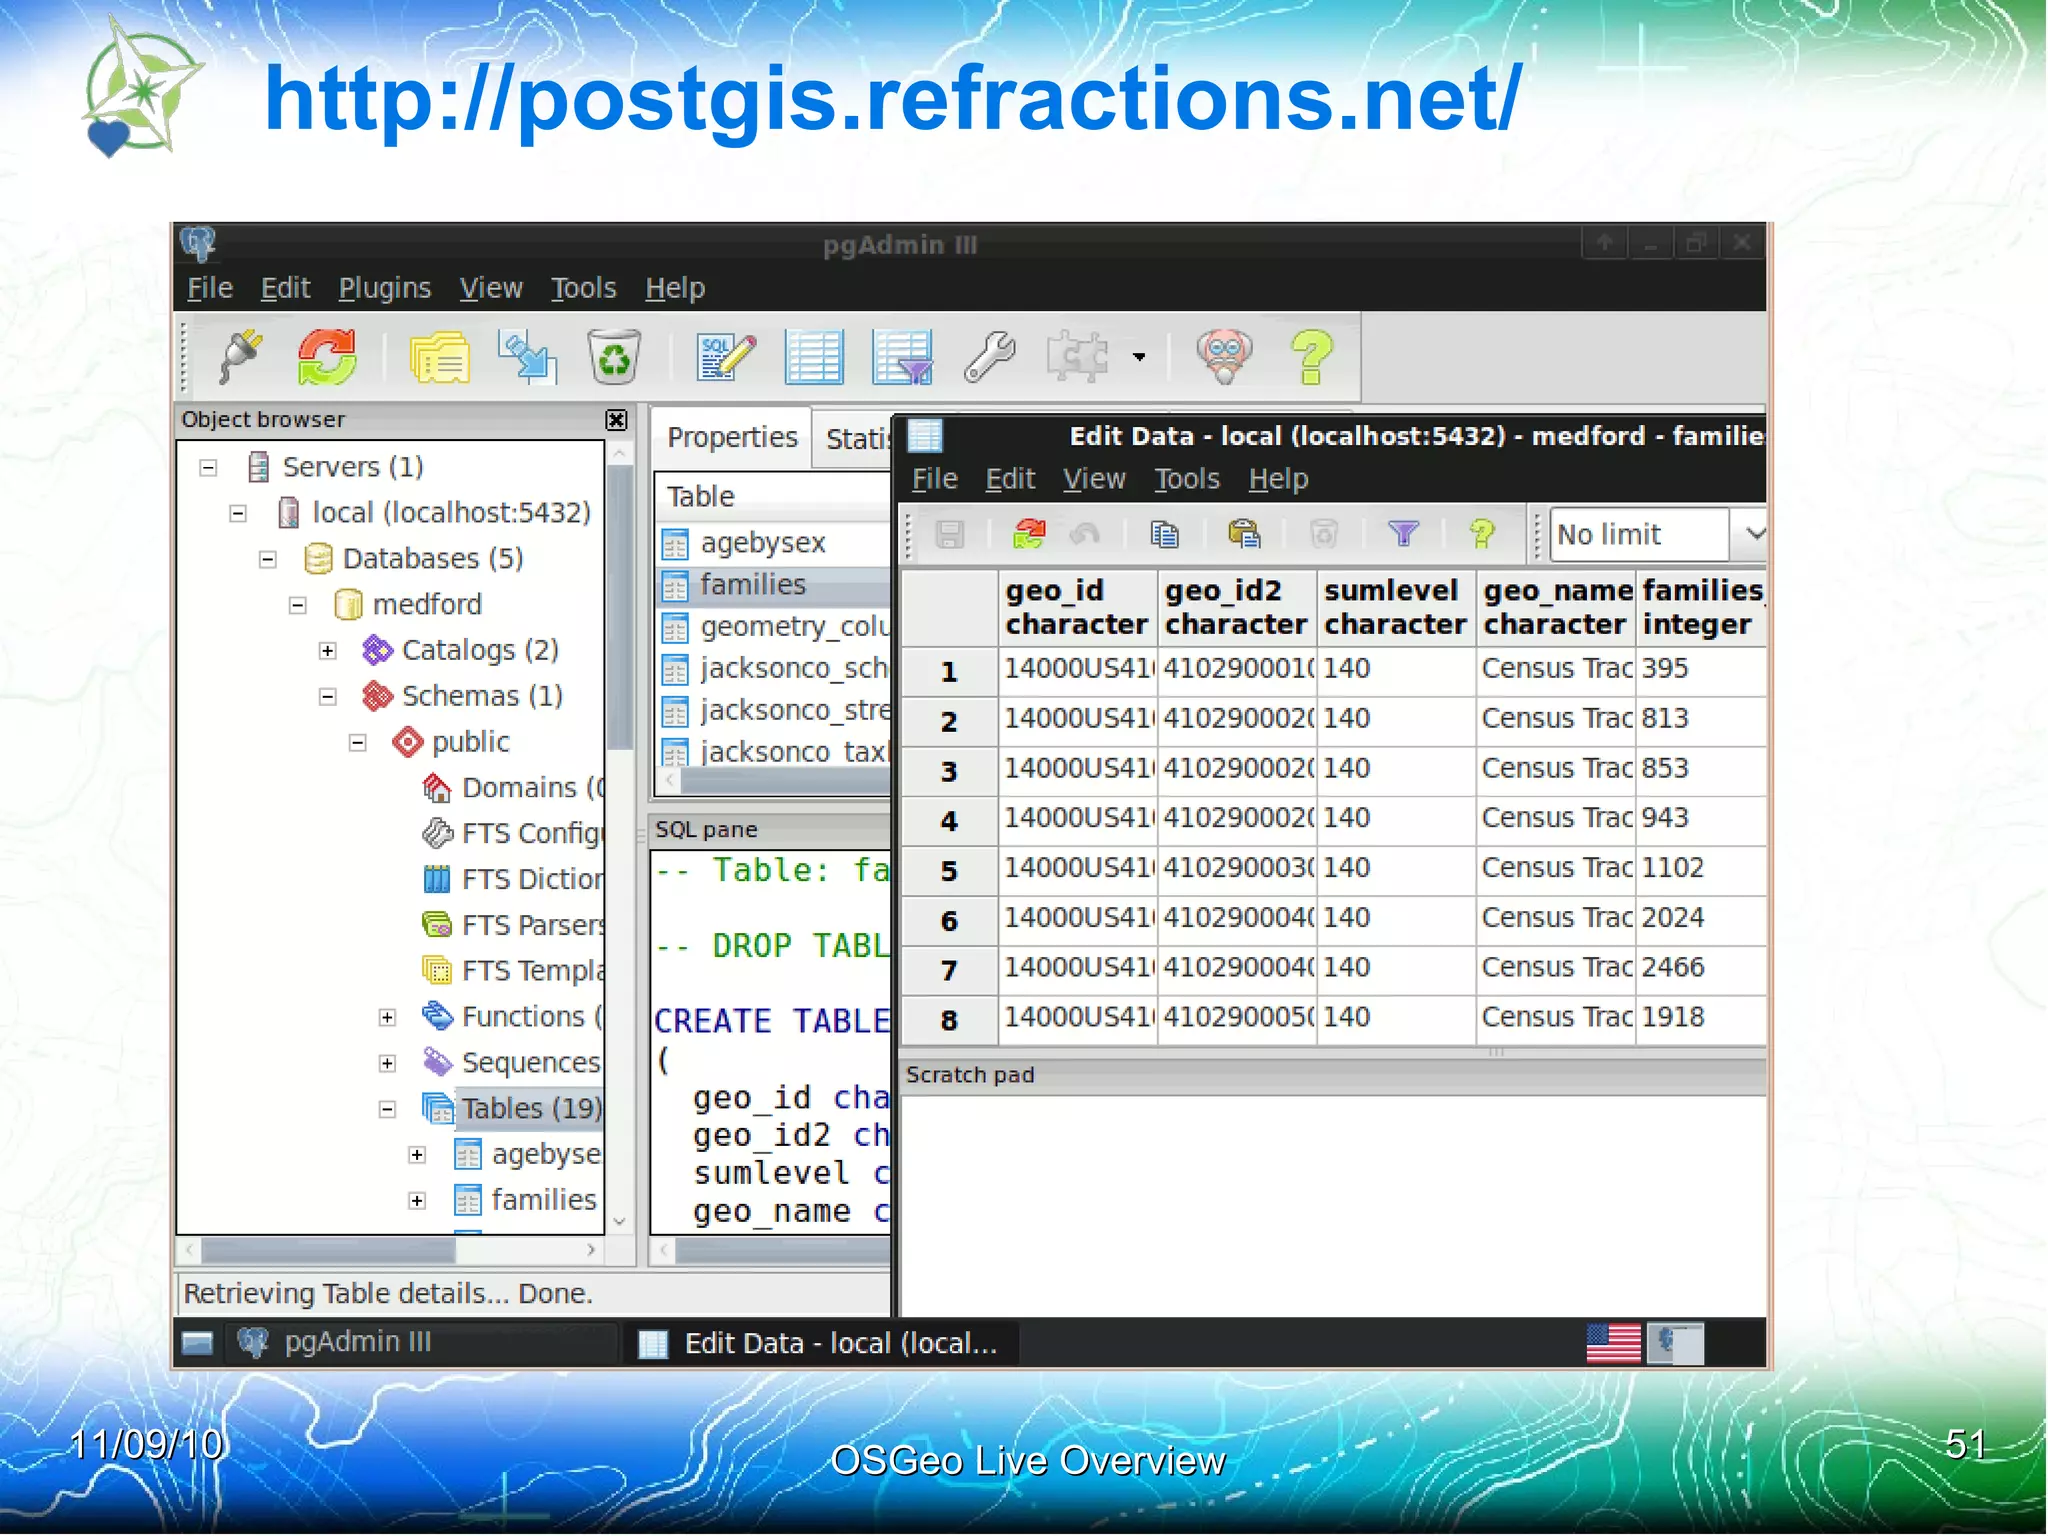Open the No limit dropdown
This screenshot has width=2048, height=1536.
pos(1754,534)
